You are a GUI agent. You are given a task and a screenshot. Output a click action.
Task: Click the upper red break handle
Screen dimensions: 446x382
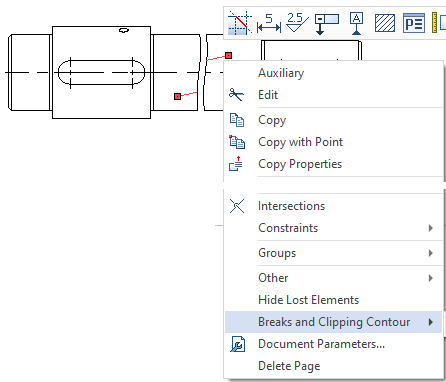(x=228, y=55)
